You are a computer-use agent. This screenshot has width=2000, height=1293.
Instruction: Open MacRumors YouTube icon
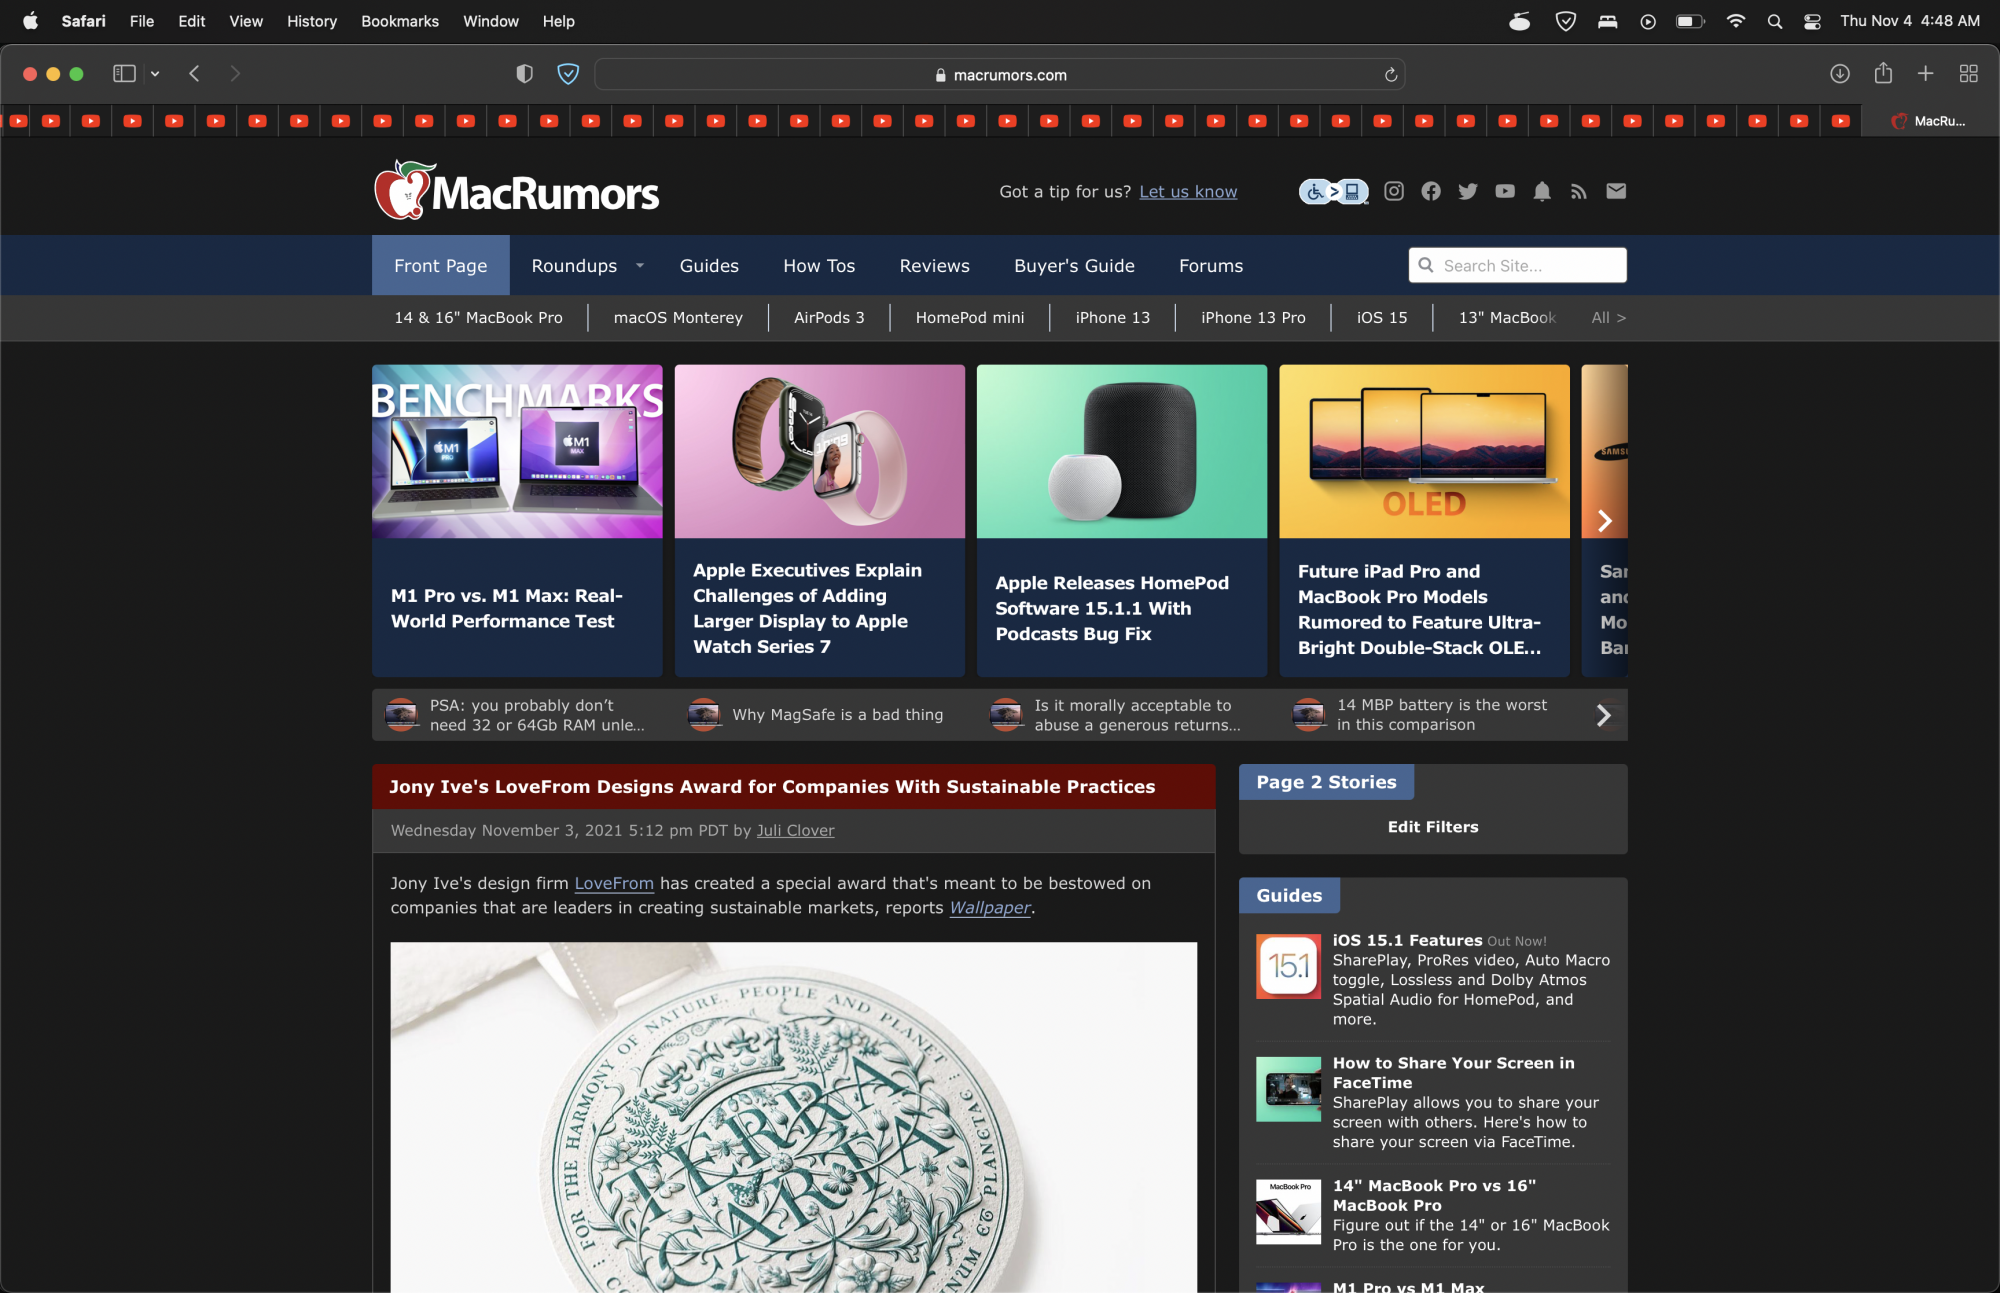(x=1505, y=191)
